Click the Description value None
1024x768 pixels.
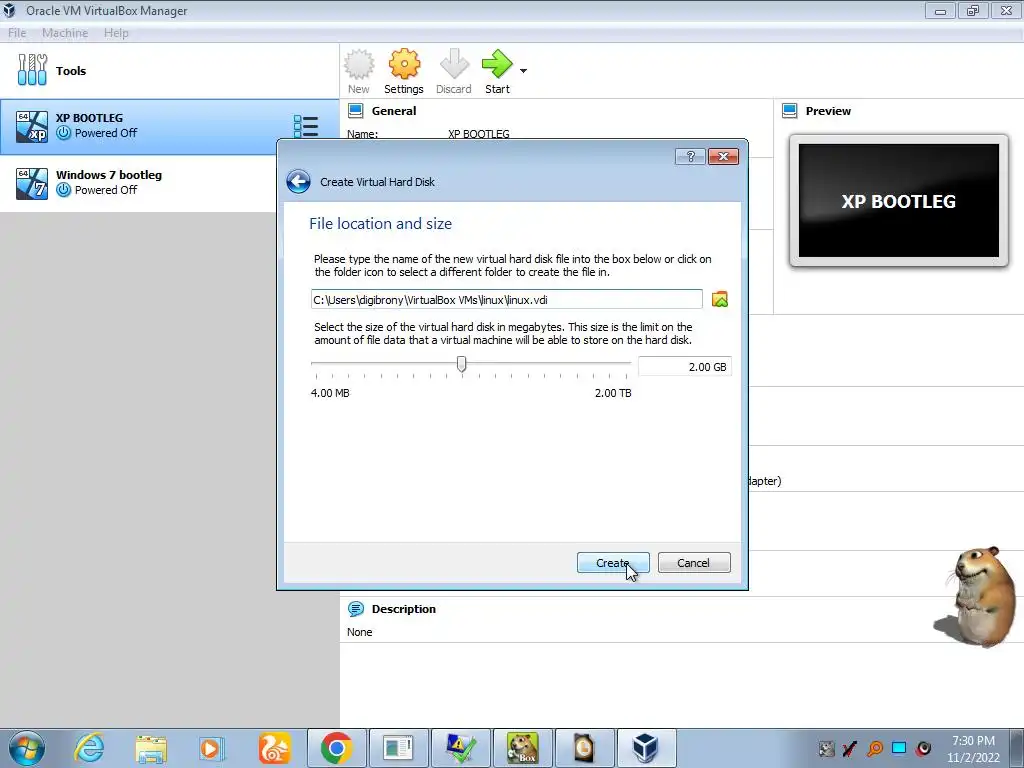pos(360,632)
